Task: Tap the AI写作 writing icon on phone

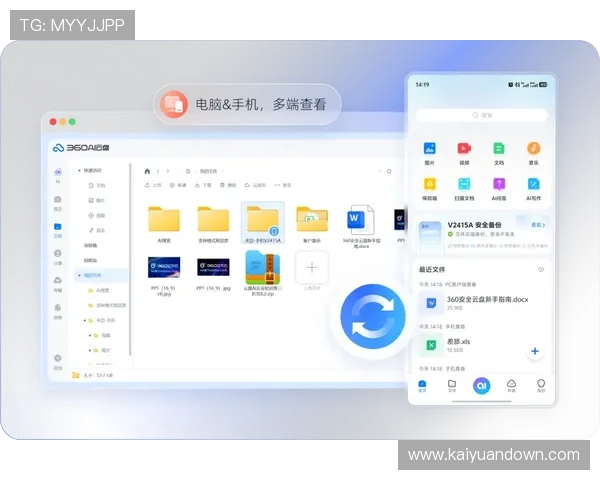Action: point(533,184)
